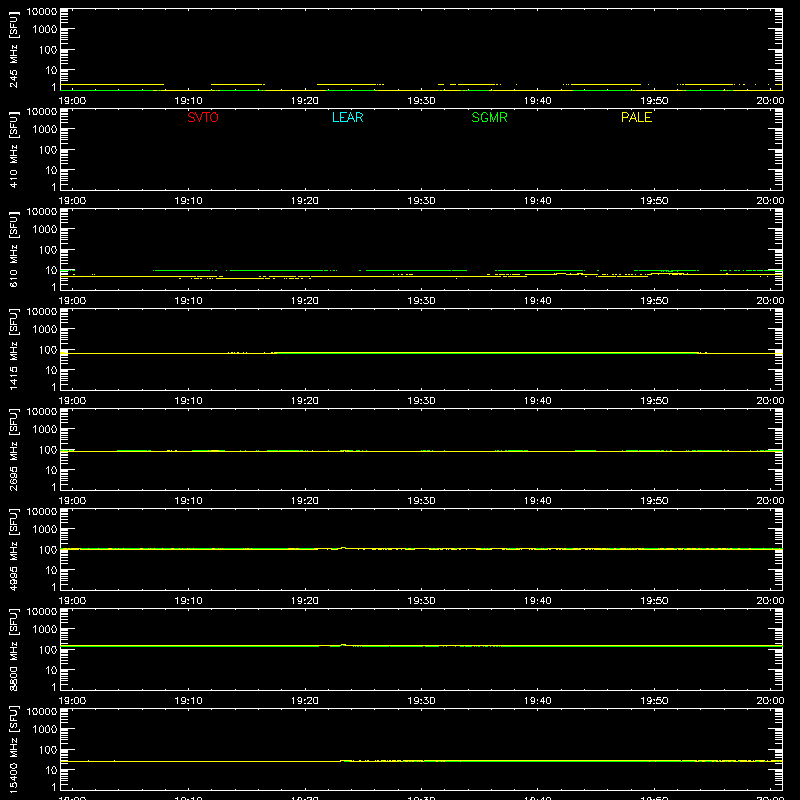Select the 2695 MHz [SFU] axis title

(13, 450)
